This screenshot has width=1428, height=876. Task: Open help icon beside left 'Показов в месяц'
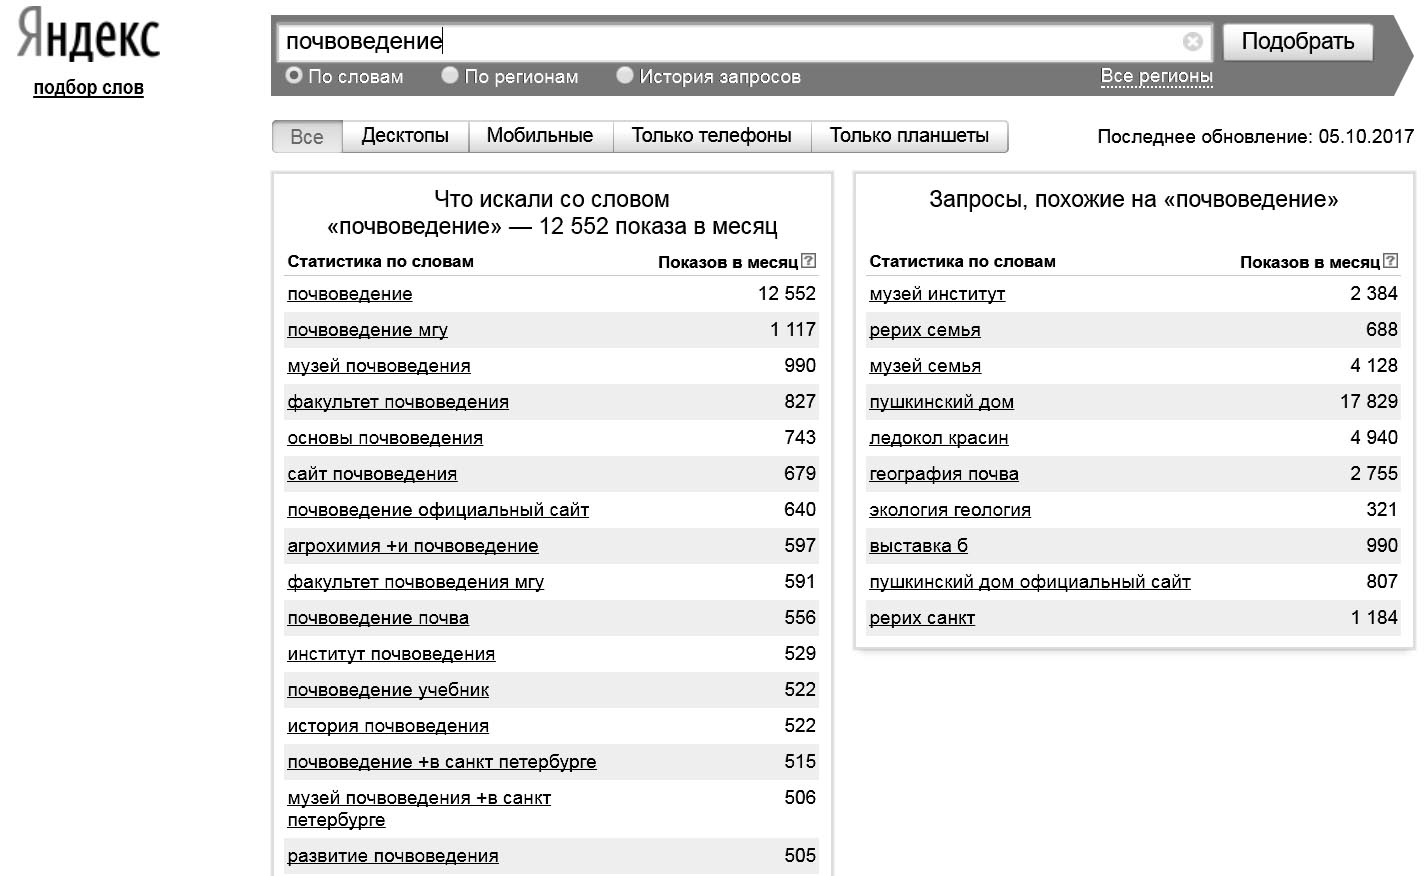809,261
